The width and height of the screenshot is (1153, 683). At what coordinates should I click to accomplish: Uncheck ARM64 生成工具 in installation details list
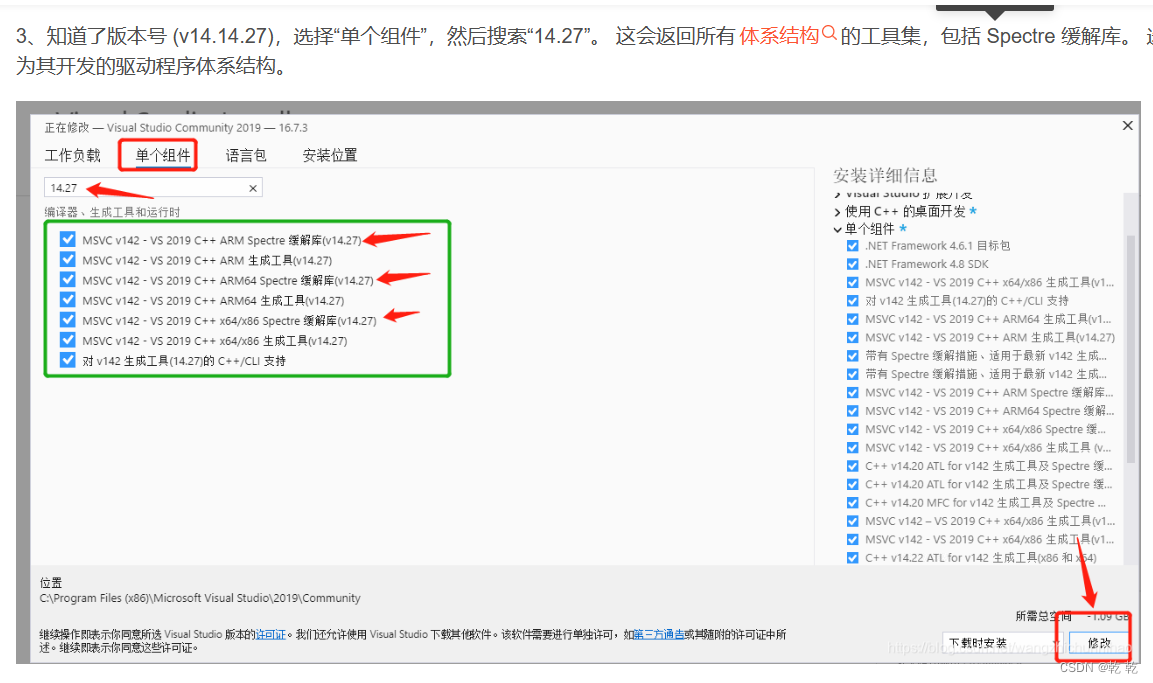(x=852, y=319)
